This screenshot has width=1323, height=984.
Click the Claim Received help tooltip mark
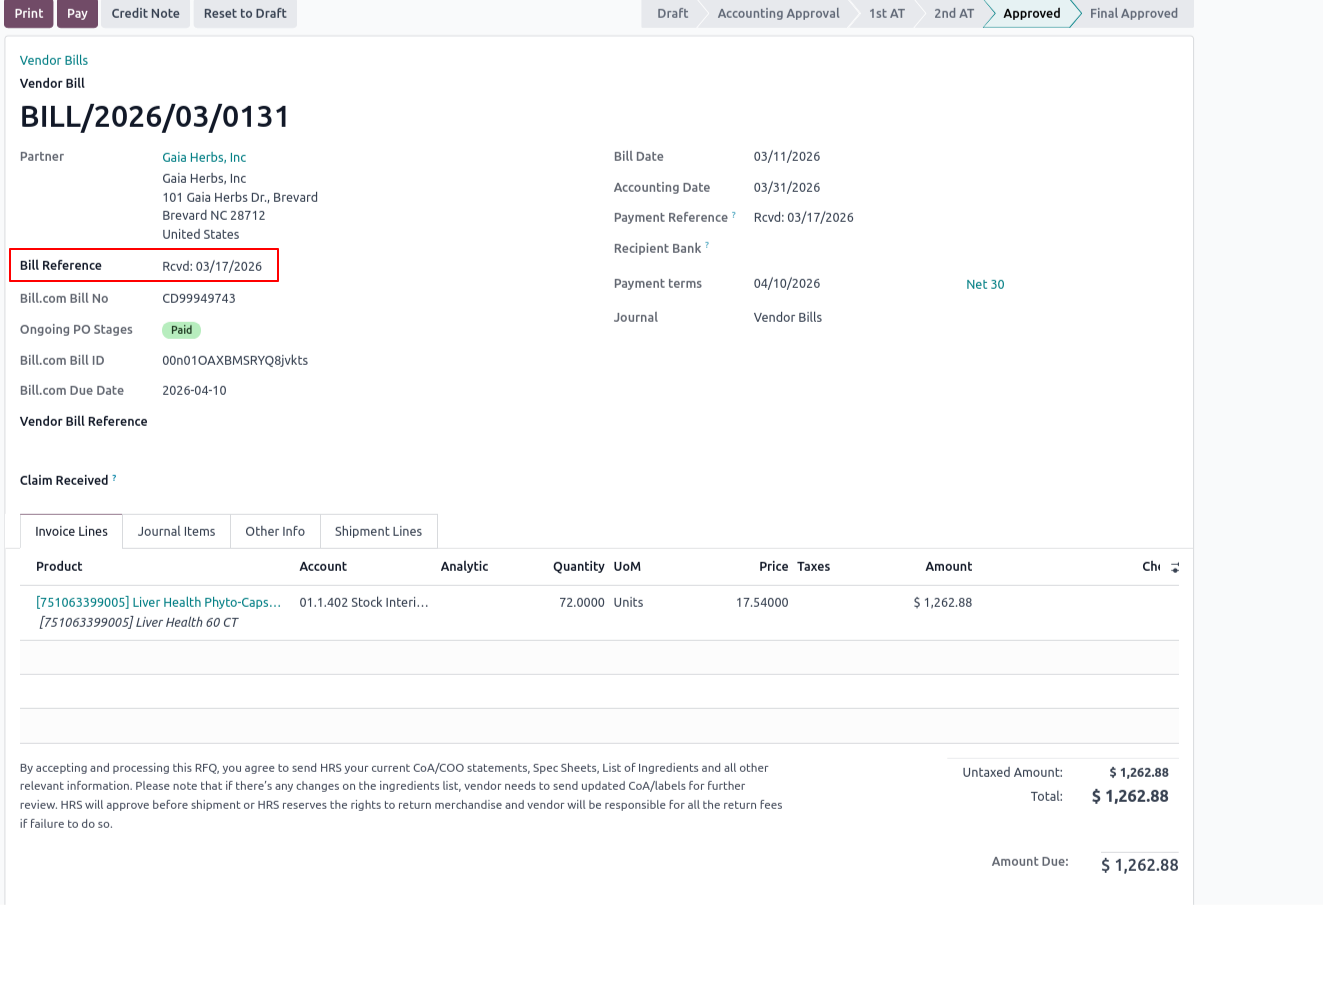coord(114,477)
